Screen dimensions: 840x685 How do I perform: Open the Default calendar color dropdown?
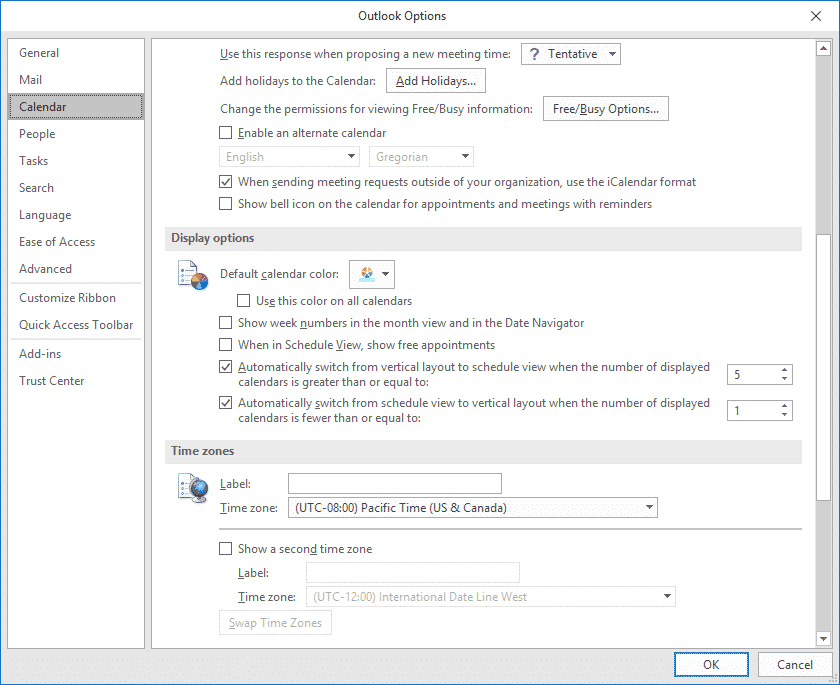point(372,274)
